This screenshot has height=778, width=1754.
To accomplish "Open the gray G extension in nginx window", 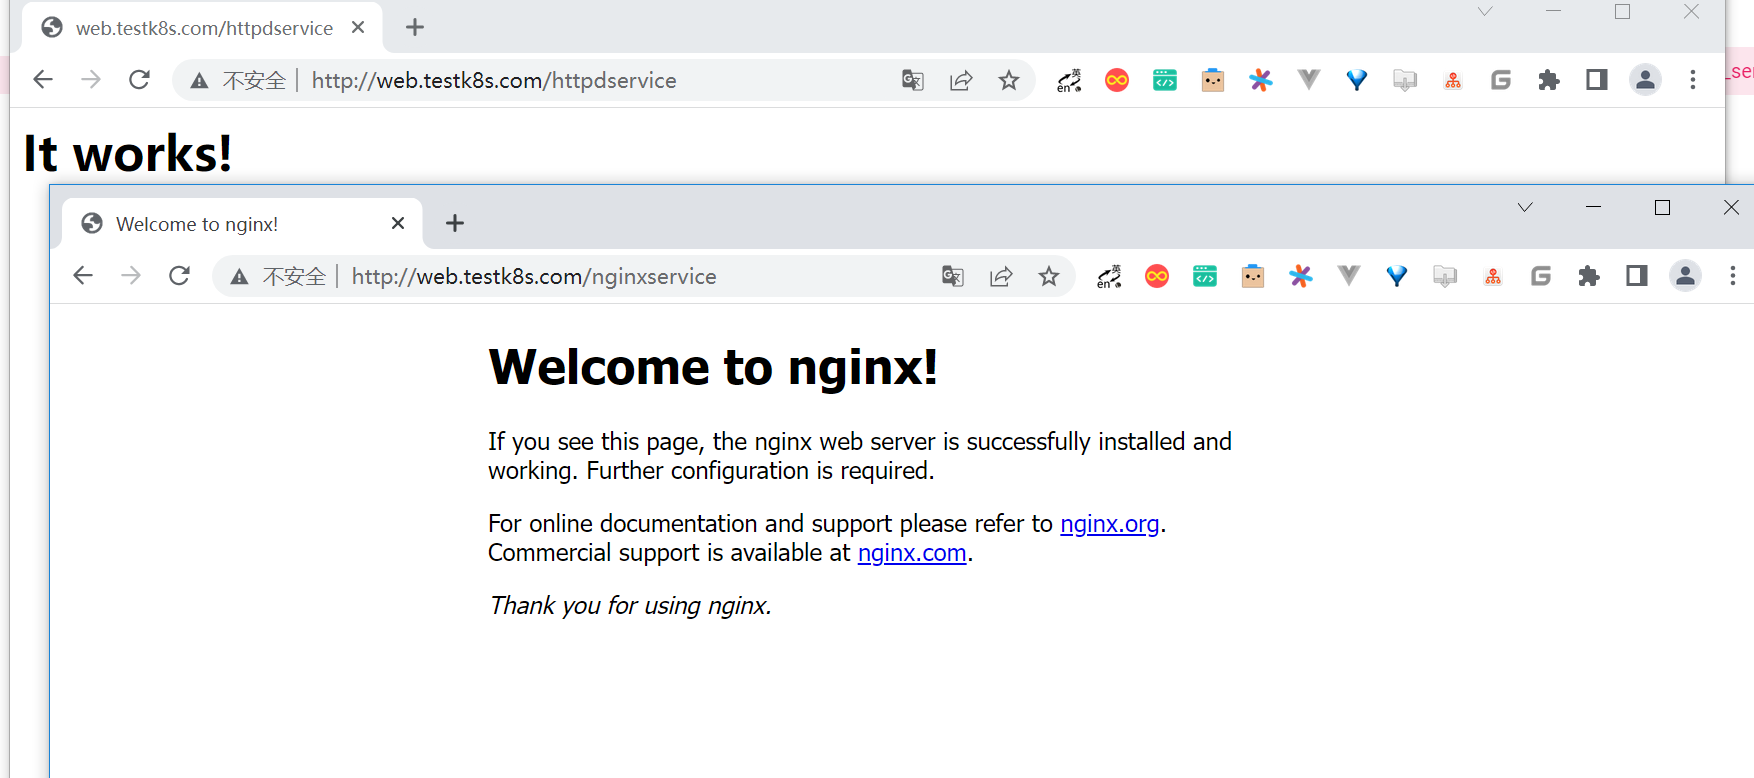I will click(x=1541, y=277).
